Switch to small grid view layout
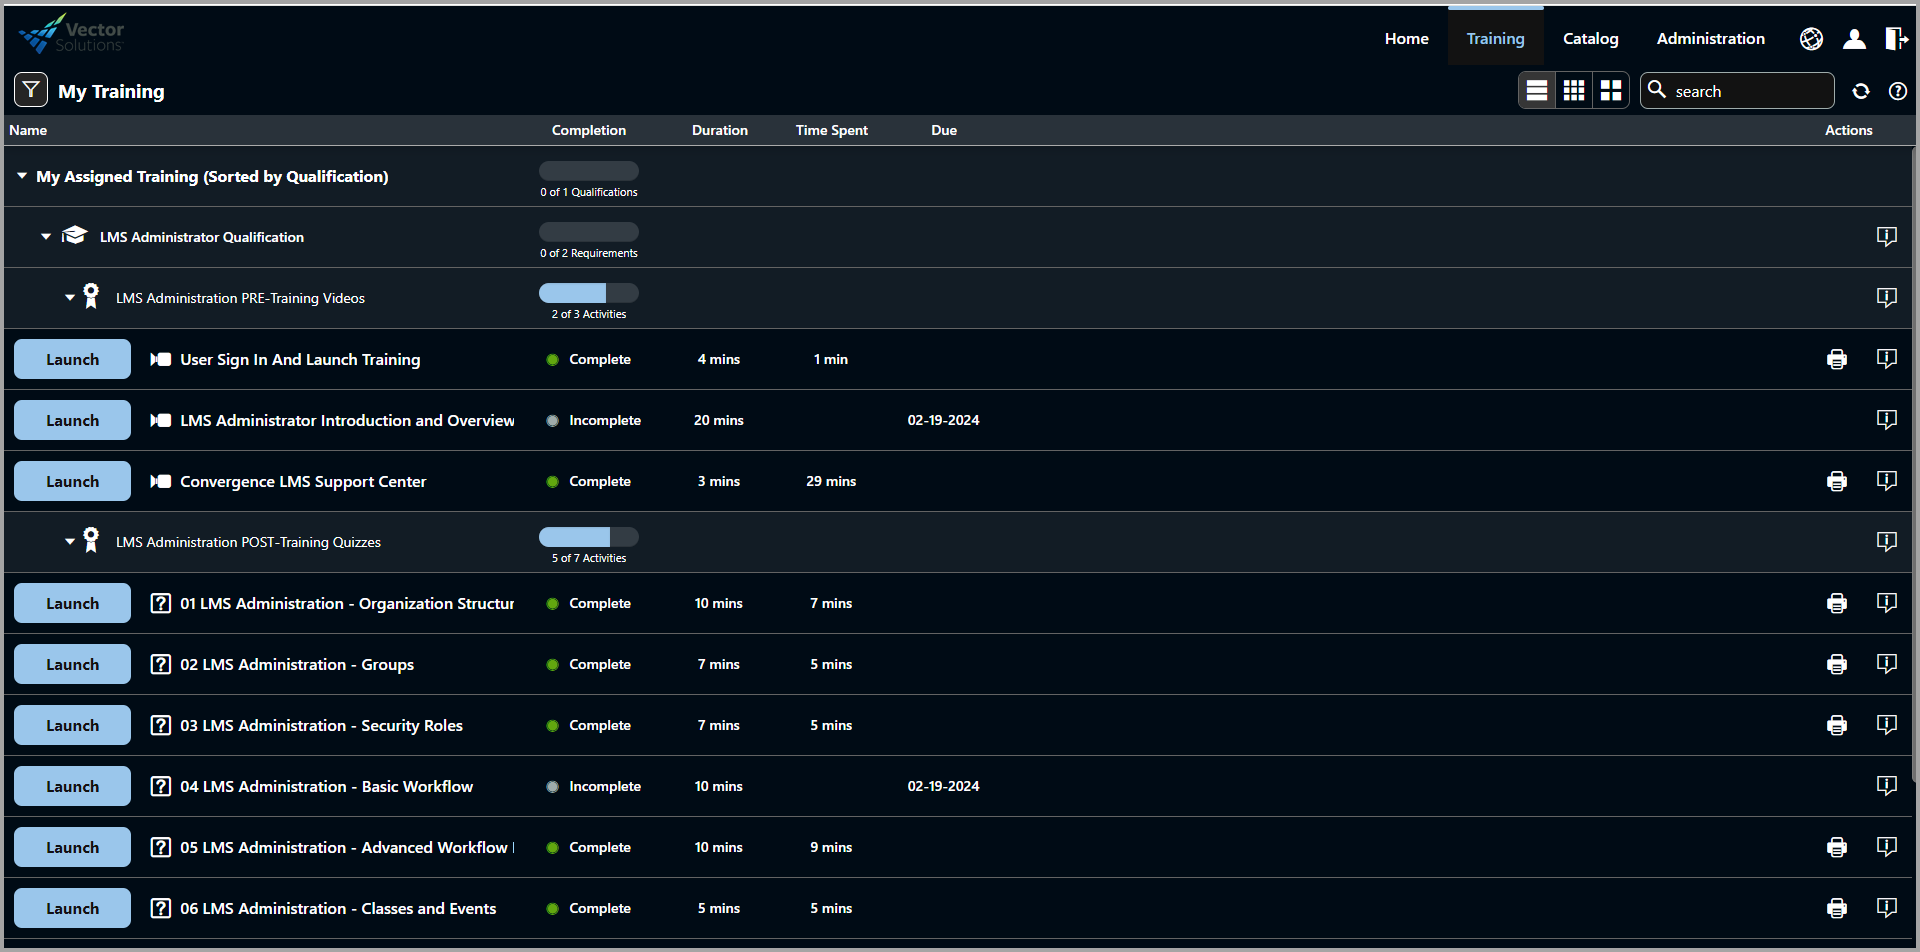The image size is (1920, 952). point(1574,91)
